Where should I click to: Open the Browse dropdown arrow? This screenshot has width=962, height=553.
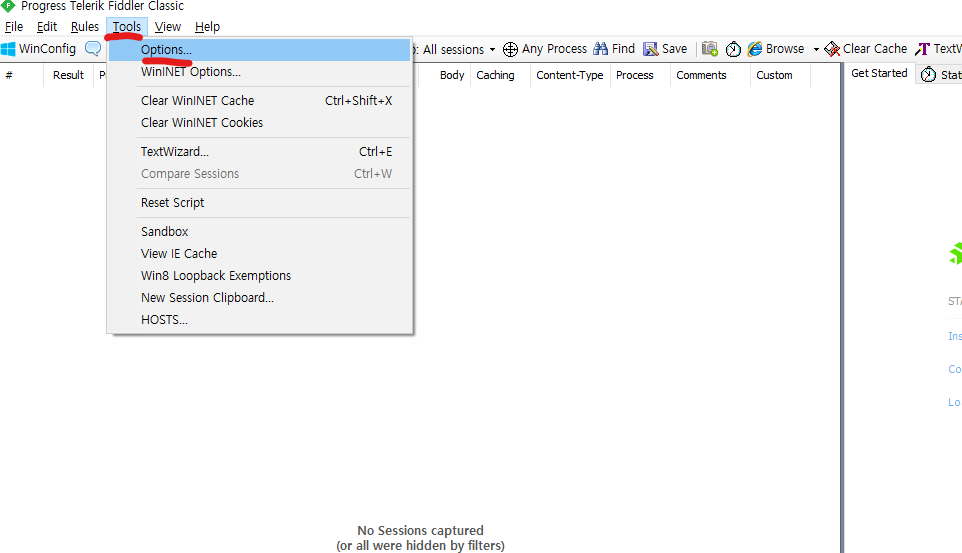pyautogui.click(x=816, y=49)
